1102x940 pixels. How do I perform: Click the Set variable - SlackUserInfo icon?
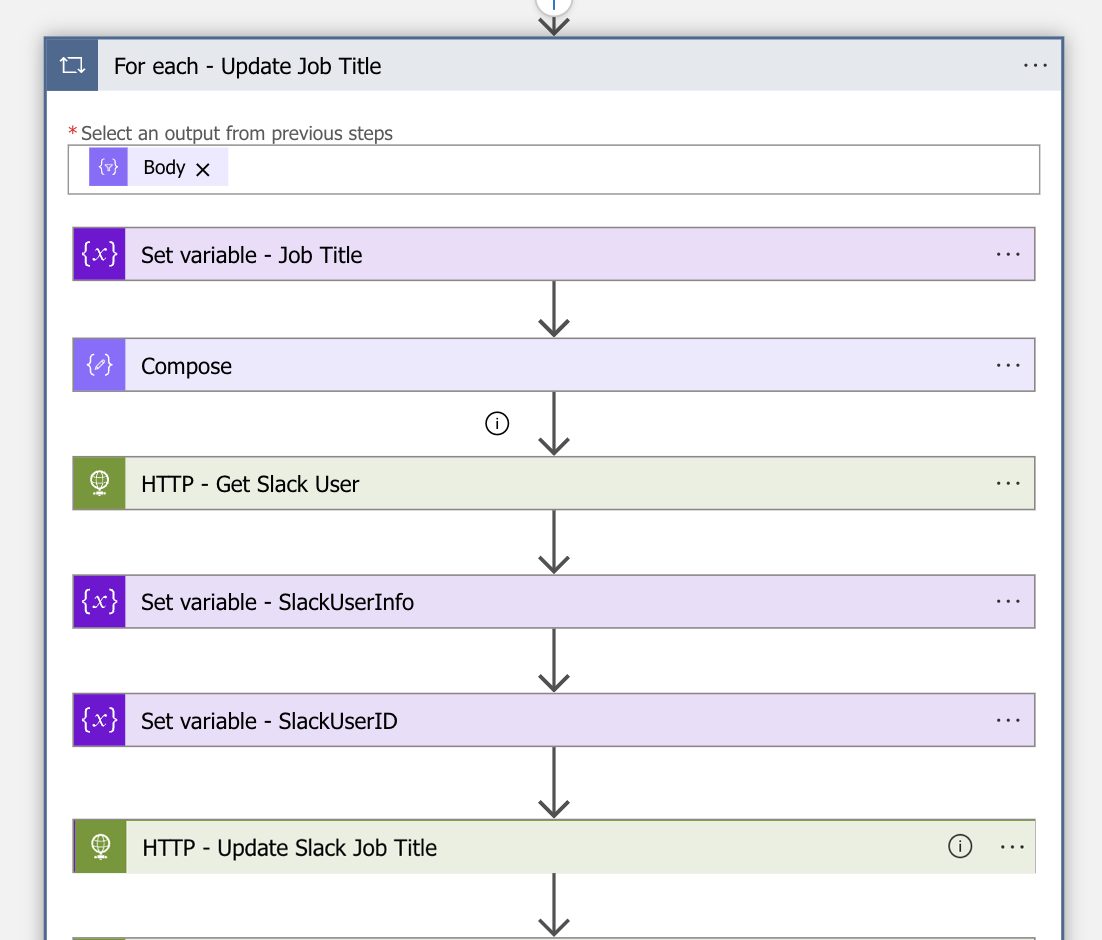(x=99, y=601)
